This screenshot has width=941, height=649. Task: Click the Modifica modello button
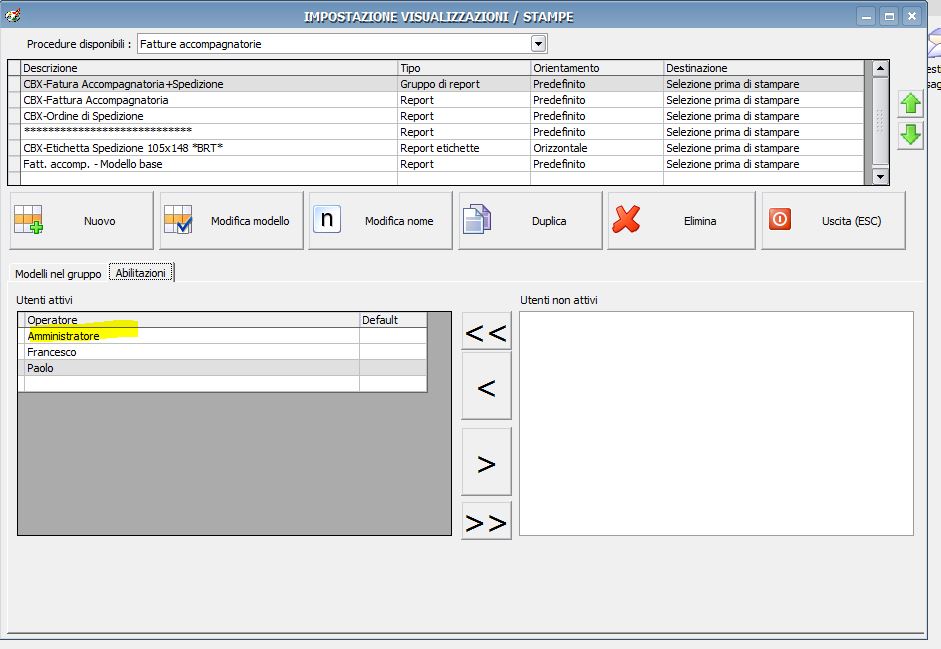tap(232, 220)
